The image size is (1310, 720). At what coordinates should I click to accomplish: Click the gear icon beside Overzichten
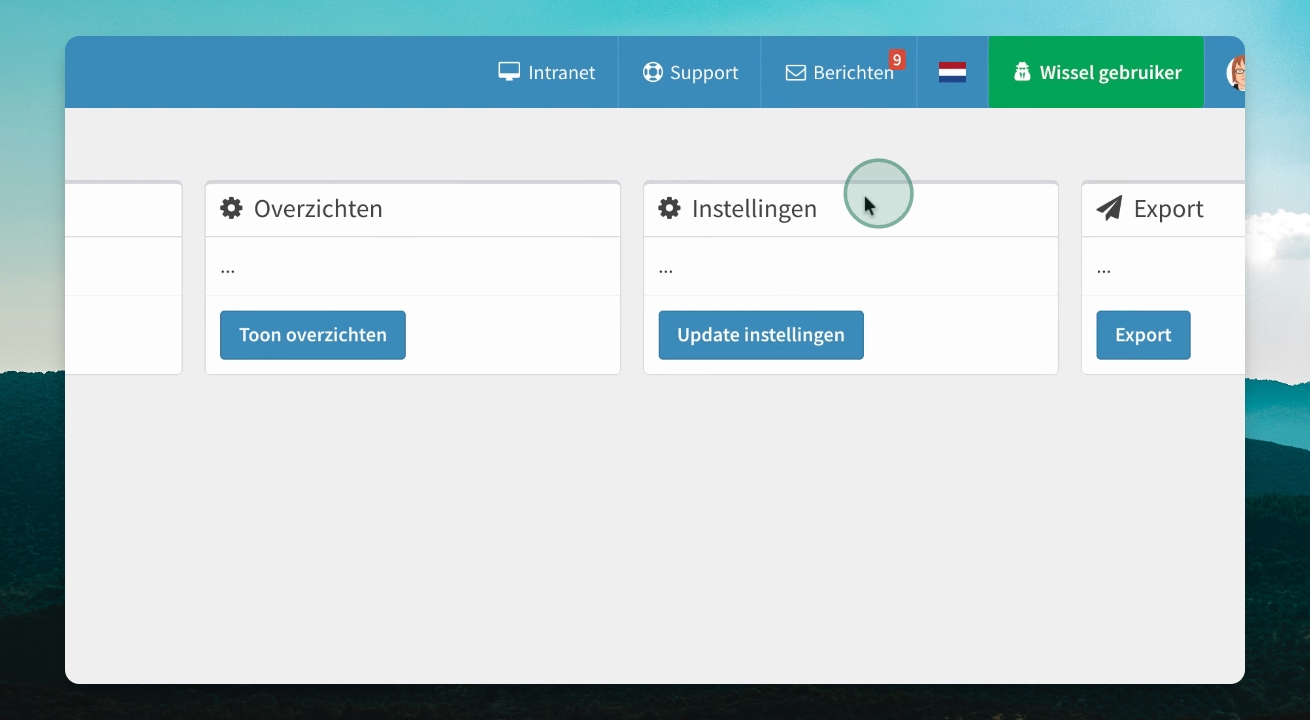point(232,208)
